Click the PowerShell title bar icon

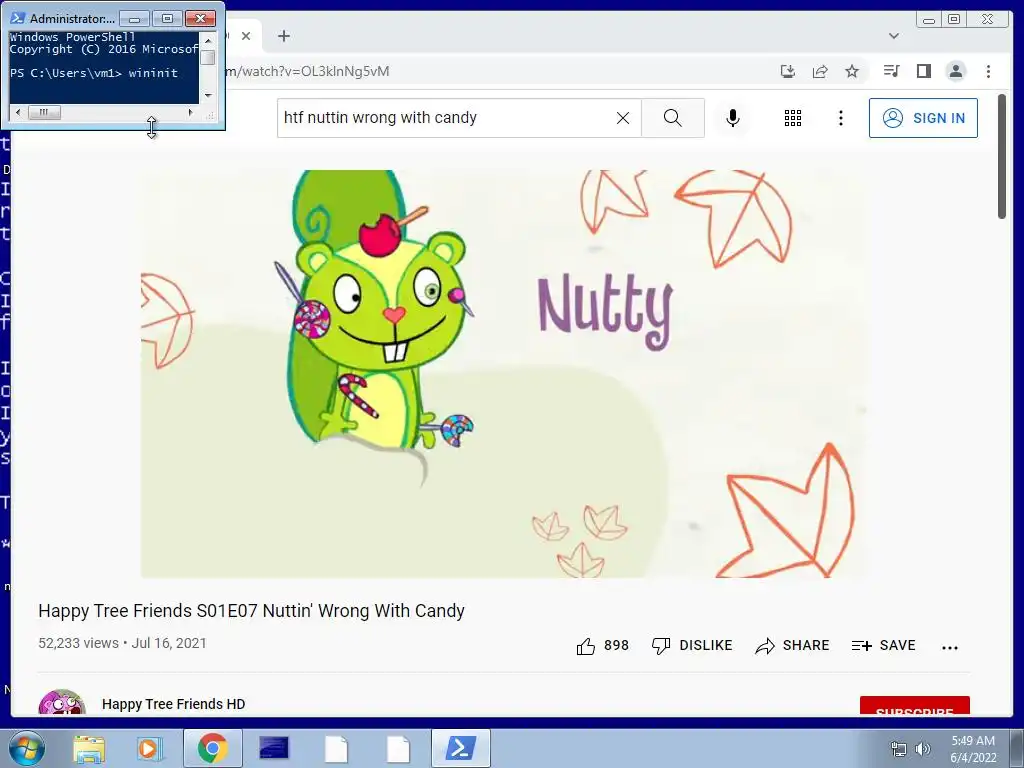[x=18, y=18]
